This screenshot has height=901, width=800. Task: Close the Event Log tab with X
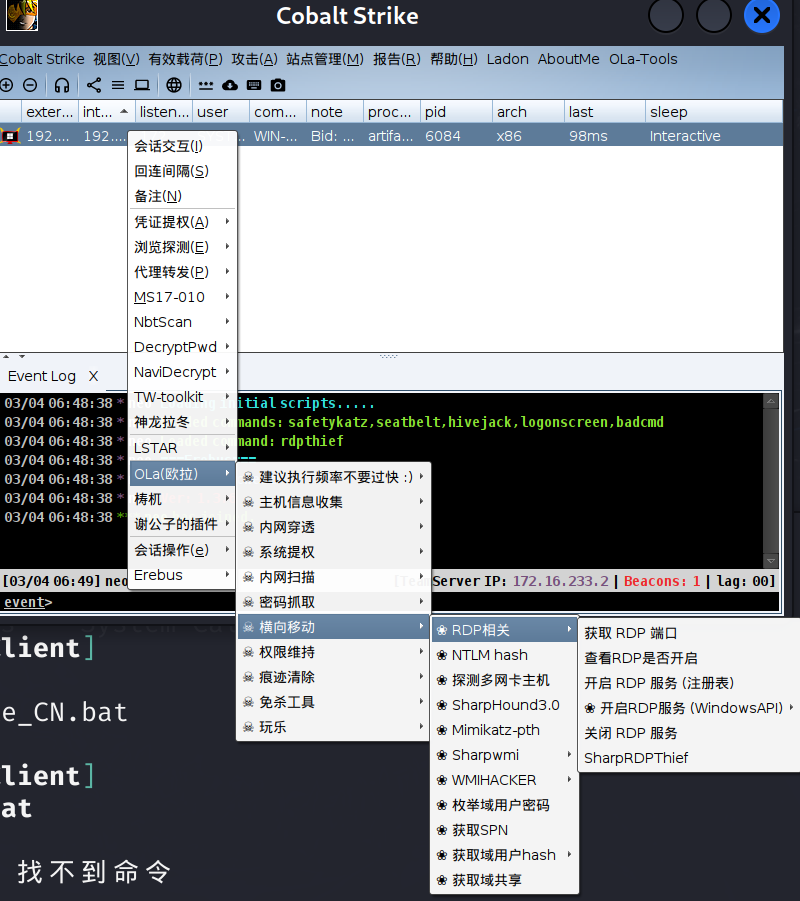tap(93, 376)
